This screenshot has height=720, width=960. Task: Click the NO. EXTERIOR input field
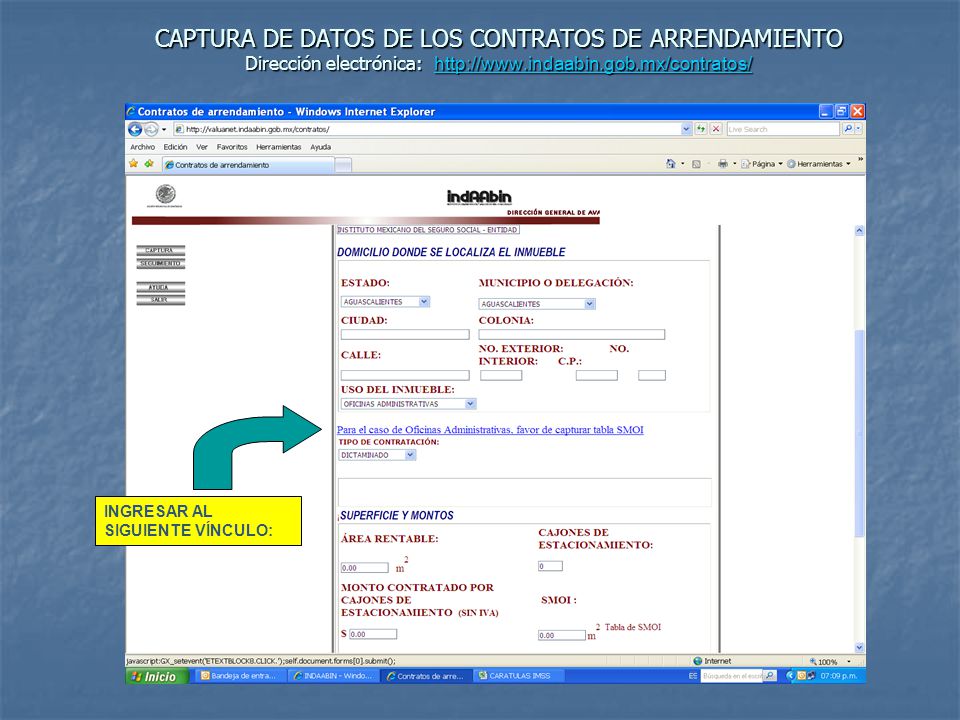pos(501,375)
